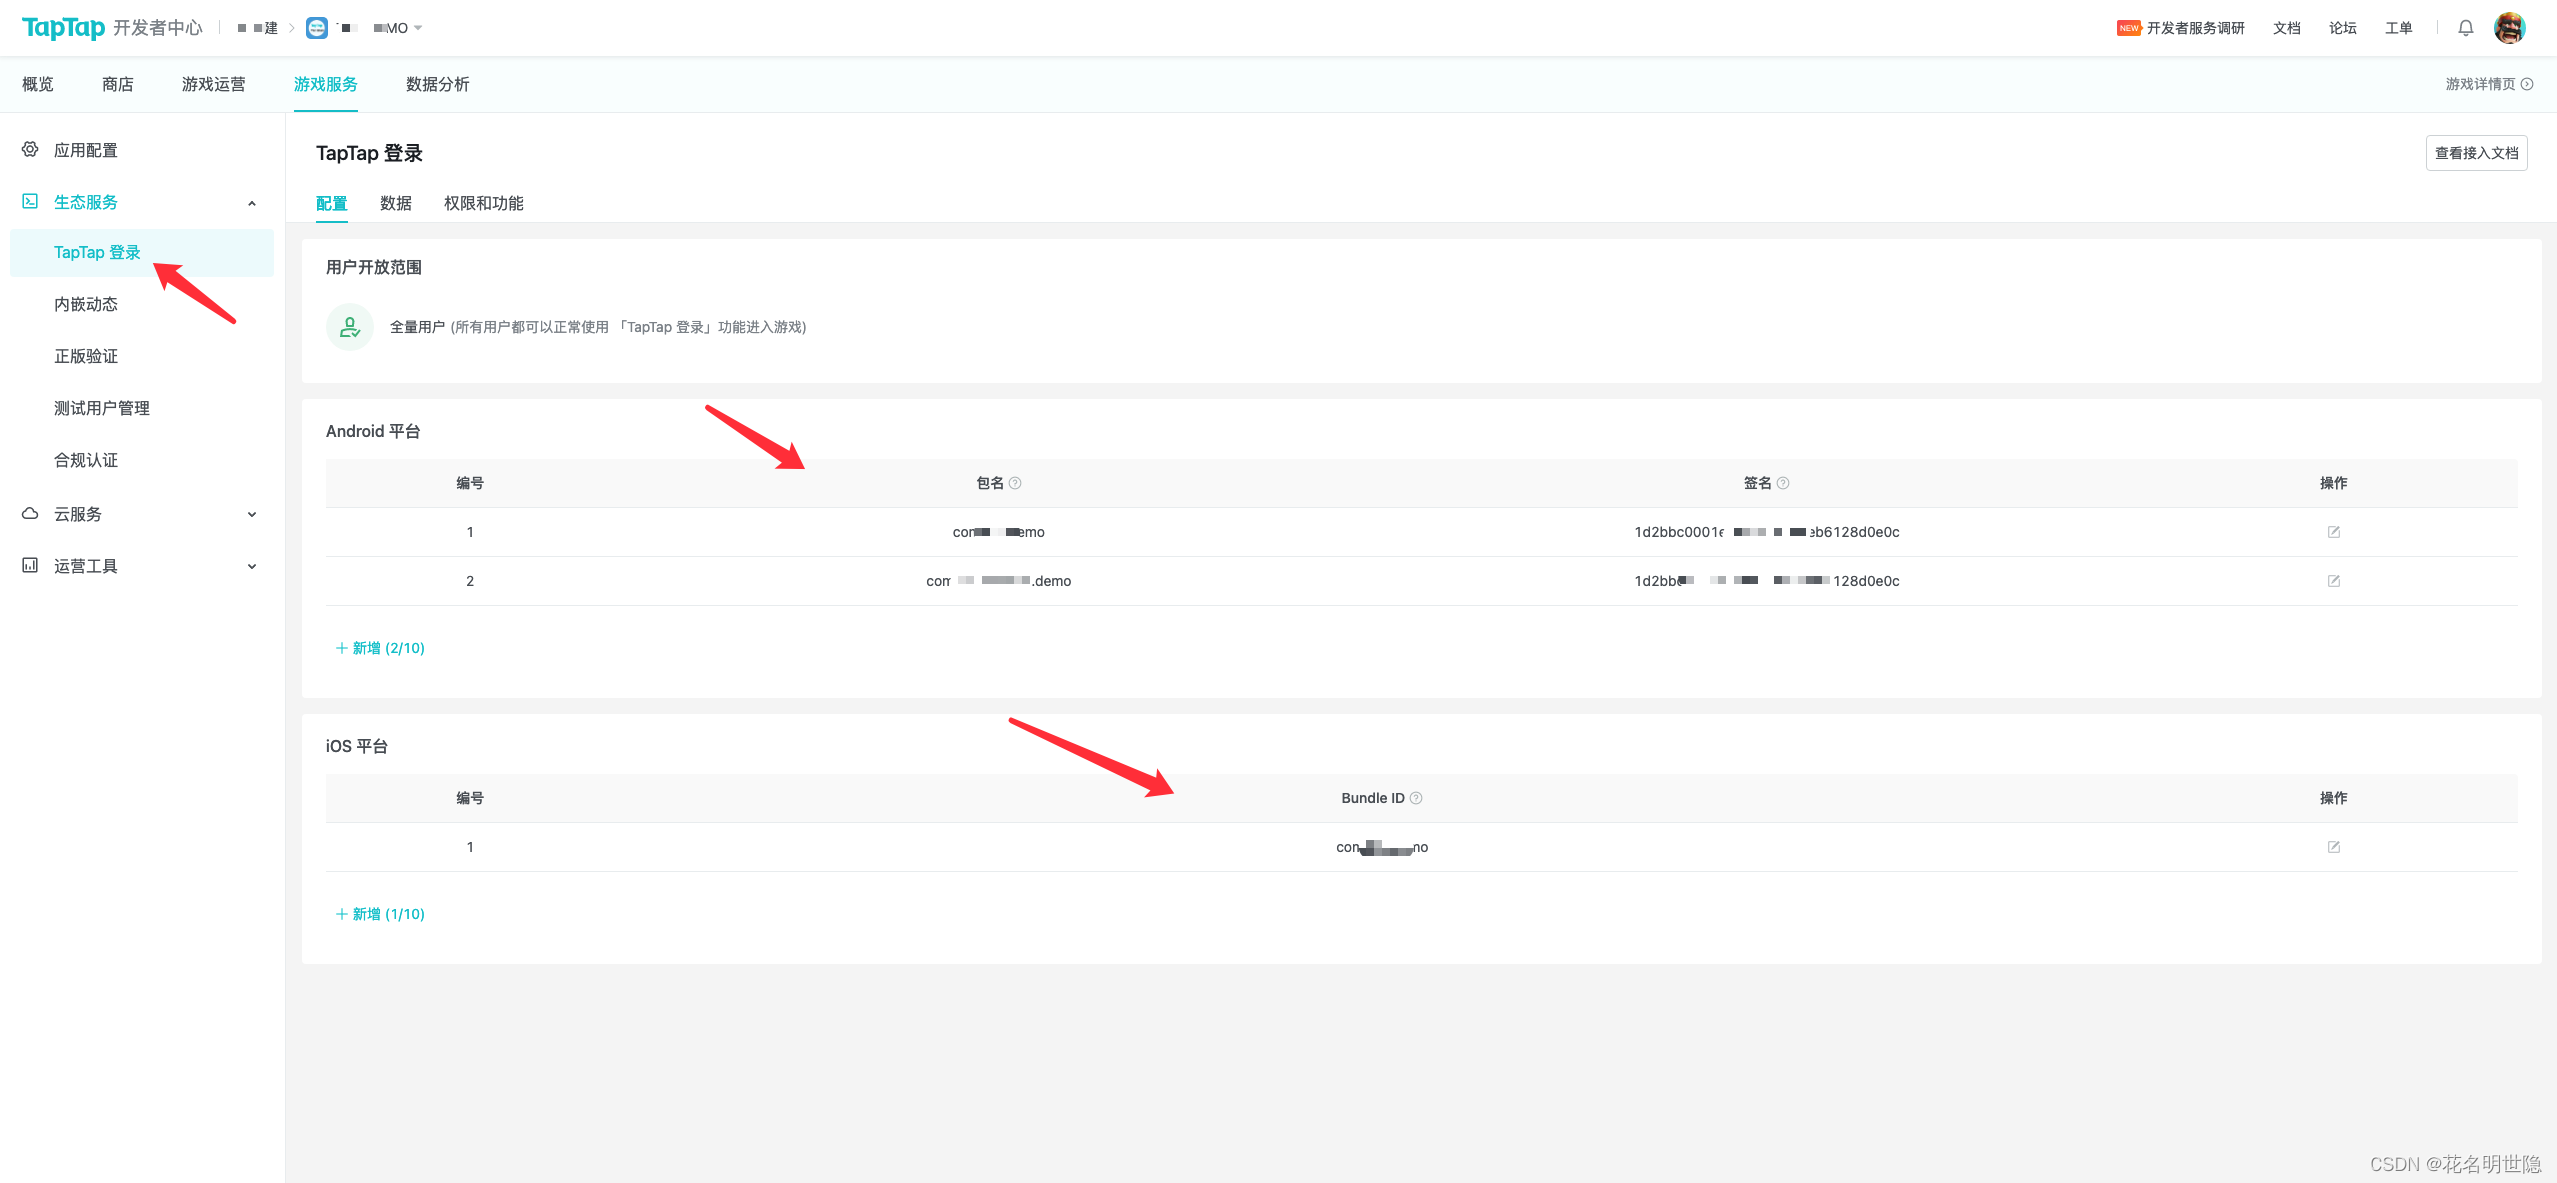Click 新增 to add Android package name
The height and width of the screenshot is (1183, 2557).
pyautogui.click(x=380, y=647)
